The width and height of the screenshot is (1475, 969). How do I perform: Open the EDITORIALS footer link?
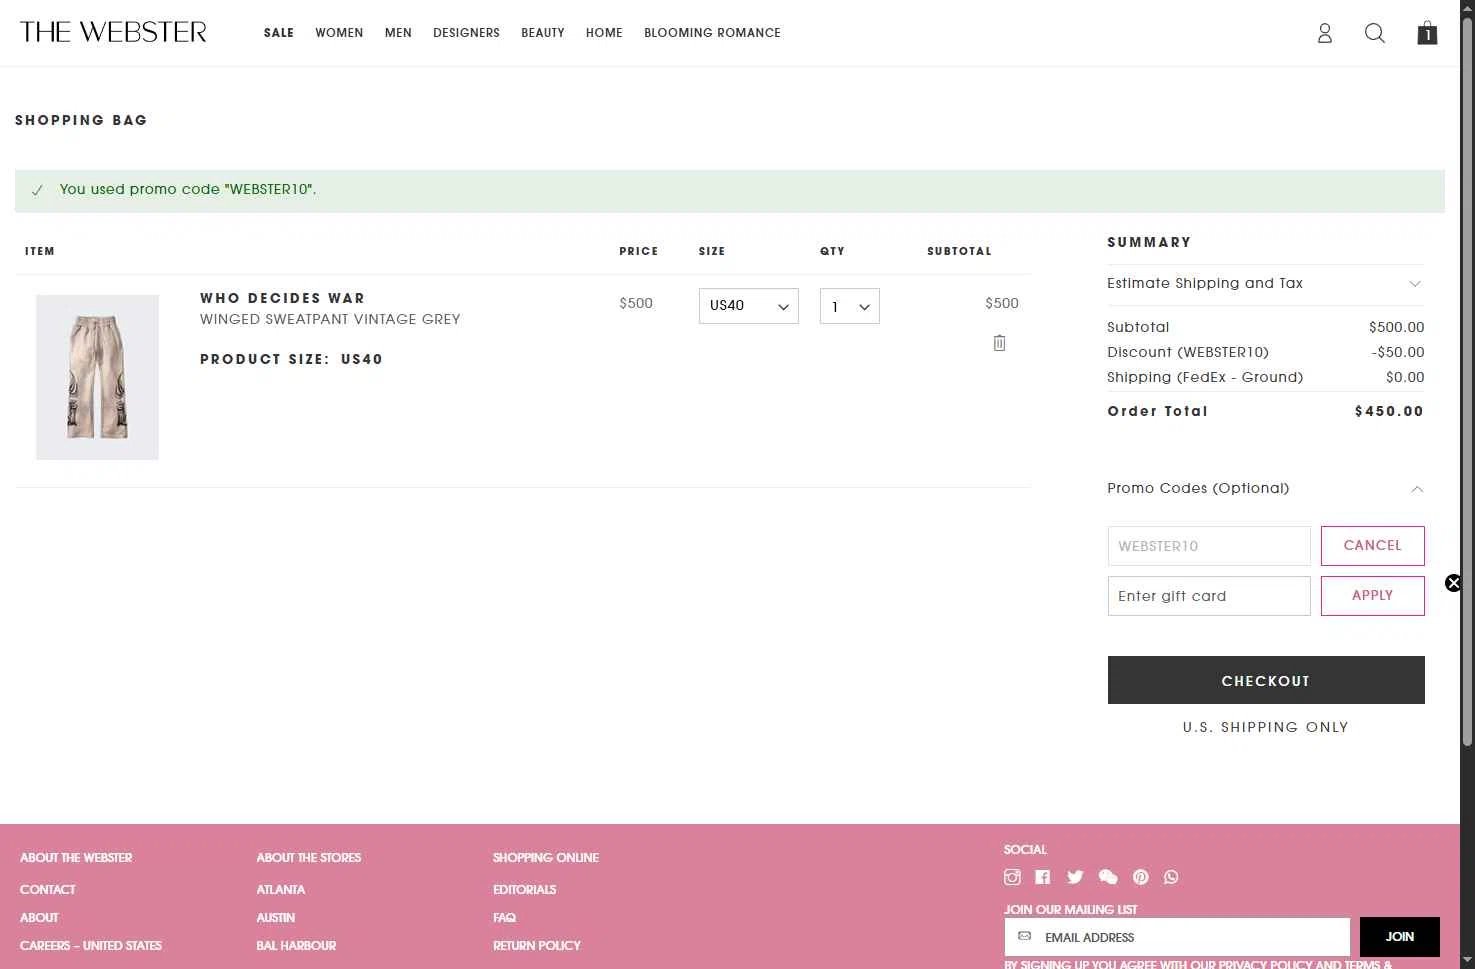[x=524, y=889]
